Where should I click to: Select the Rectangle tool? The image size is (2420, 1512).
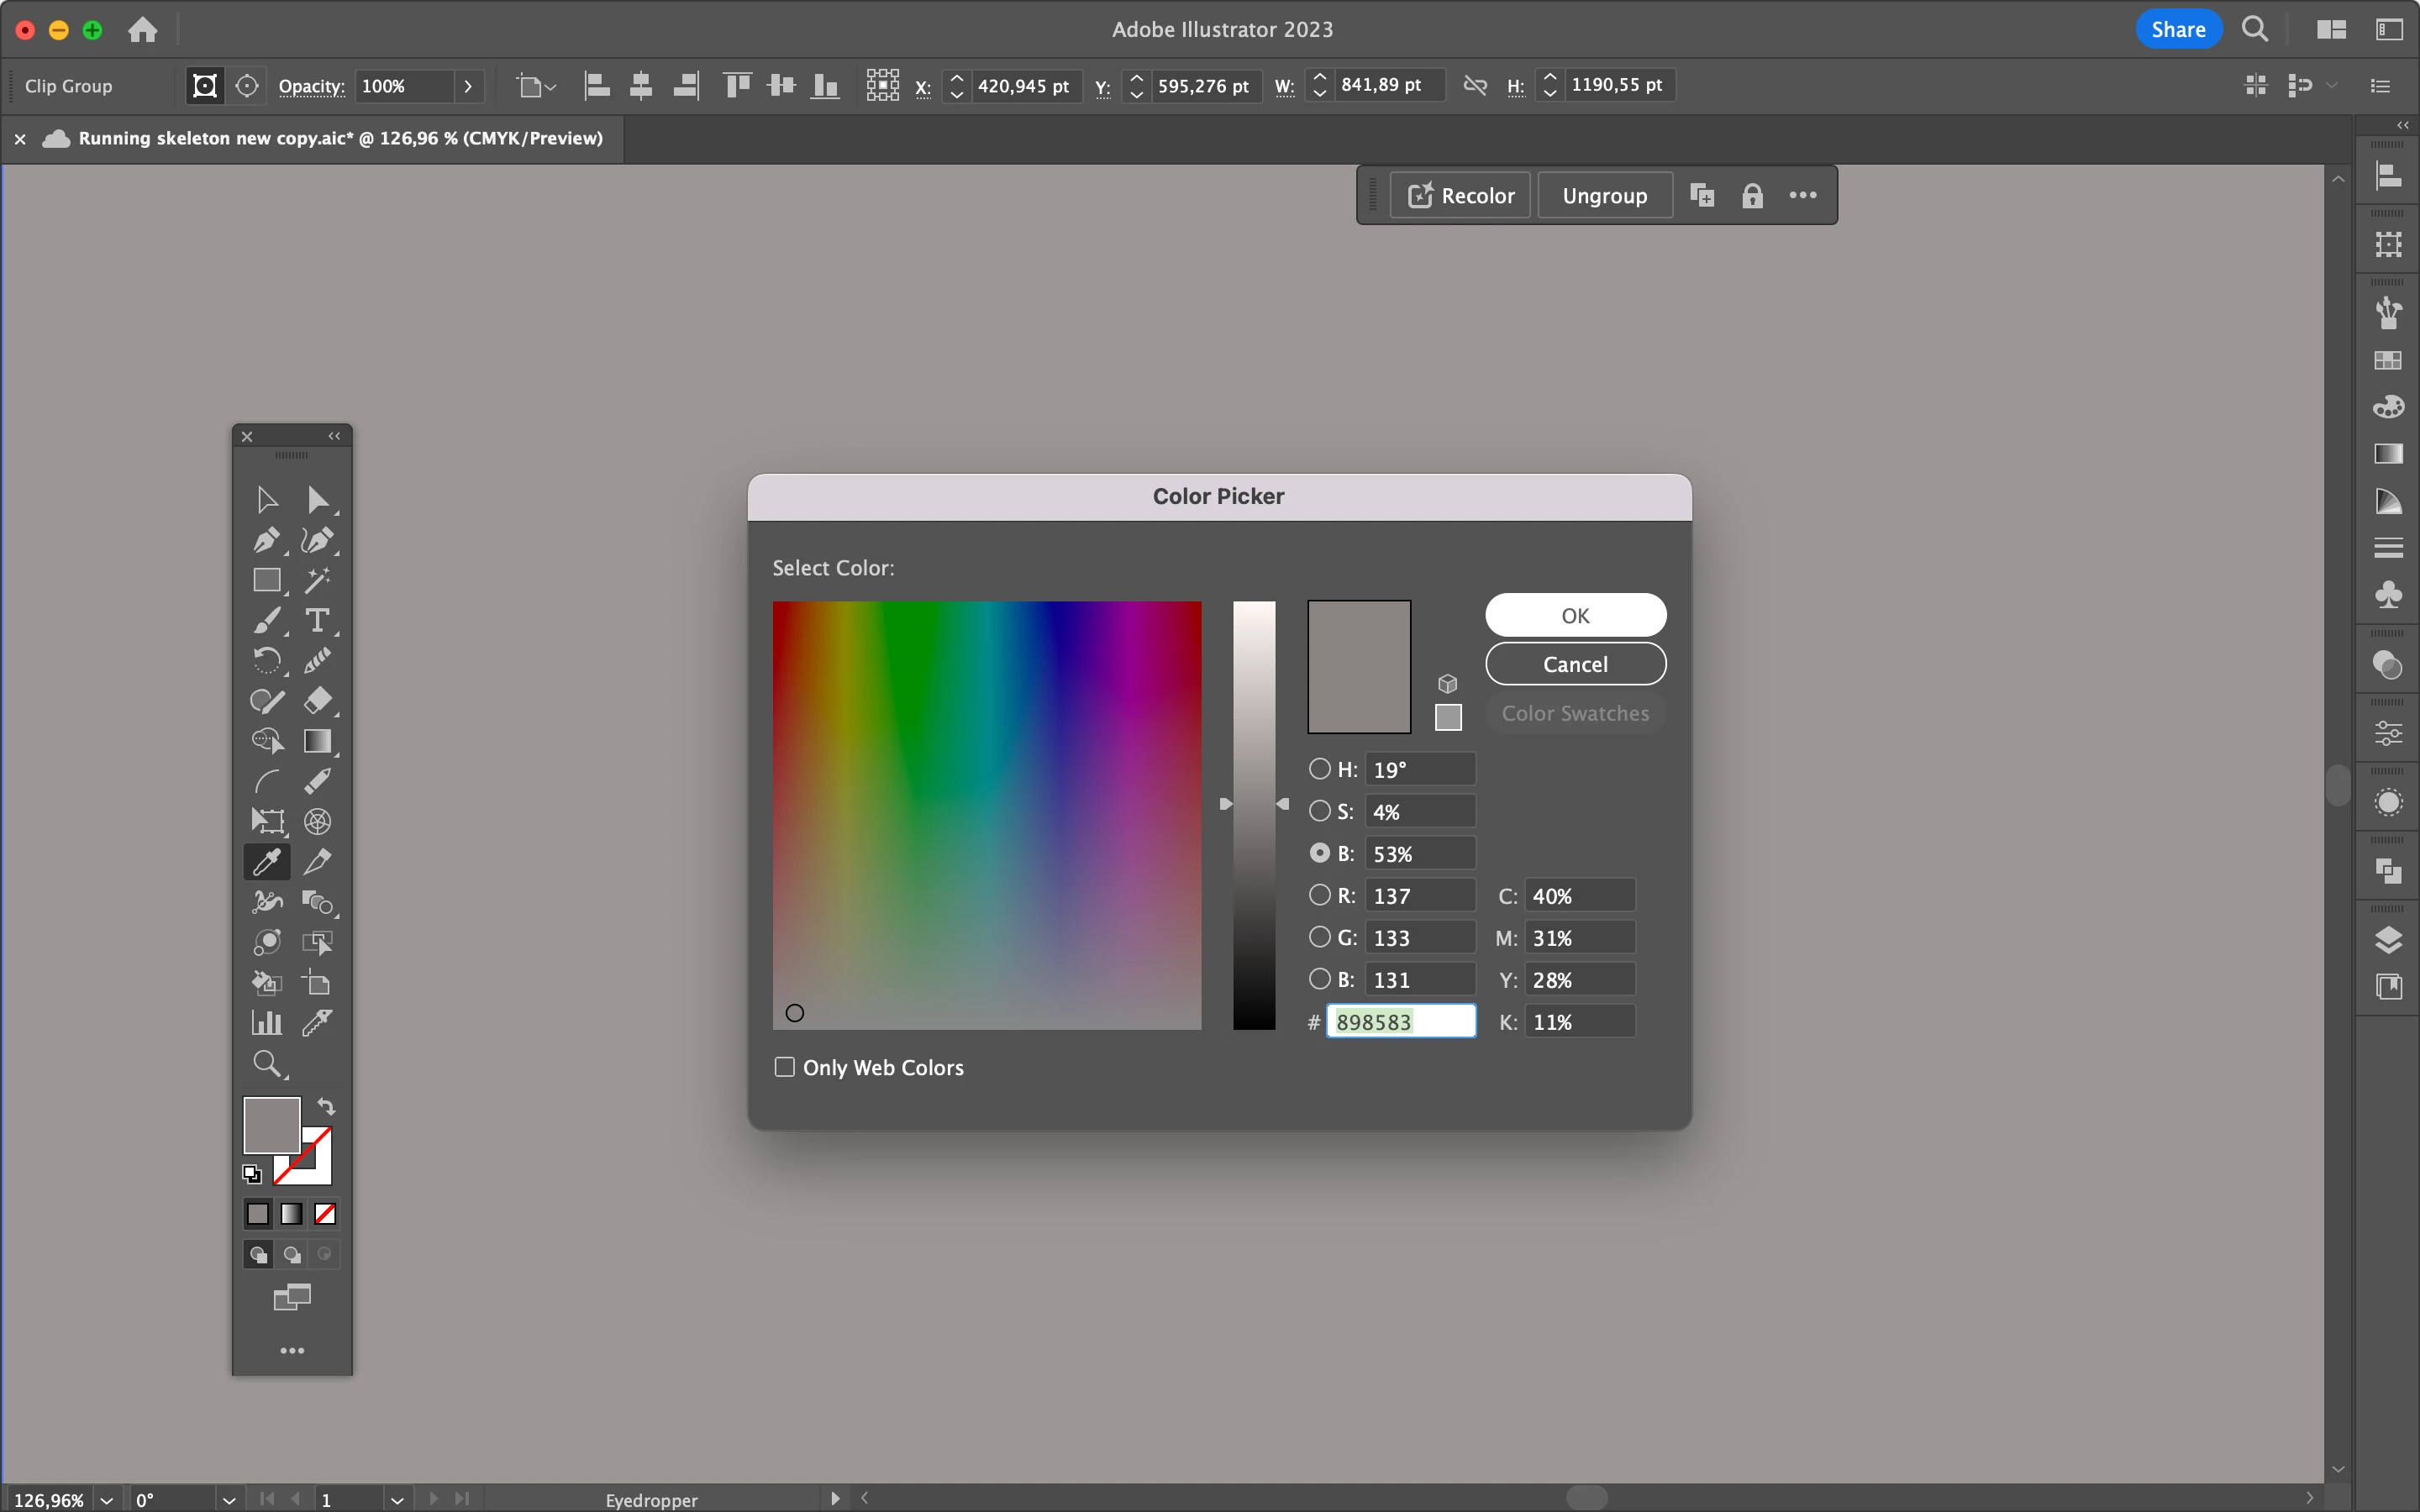[266, 581]
